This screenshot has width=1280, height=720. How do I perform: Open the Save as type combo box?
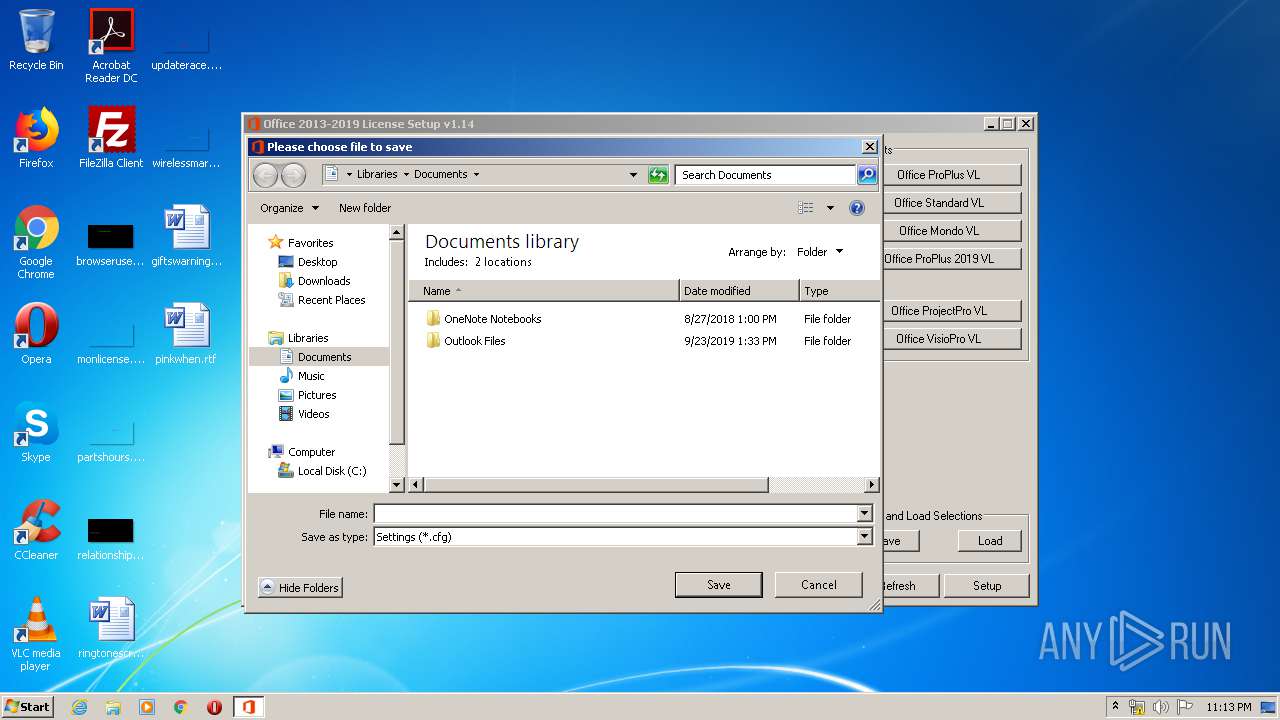pyautogui.click(x=623, y=537)
